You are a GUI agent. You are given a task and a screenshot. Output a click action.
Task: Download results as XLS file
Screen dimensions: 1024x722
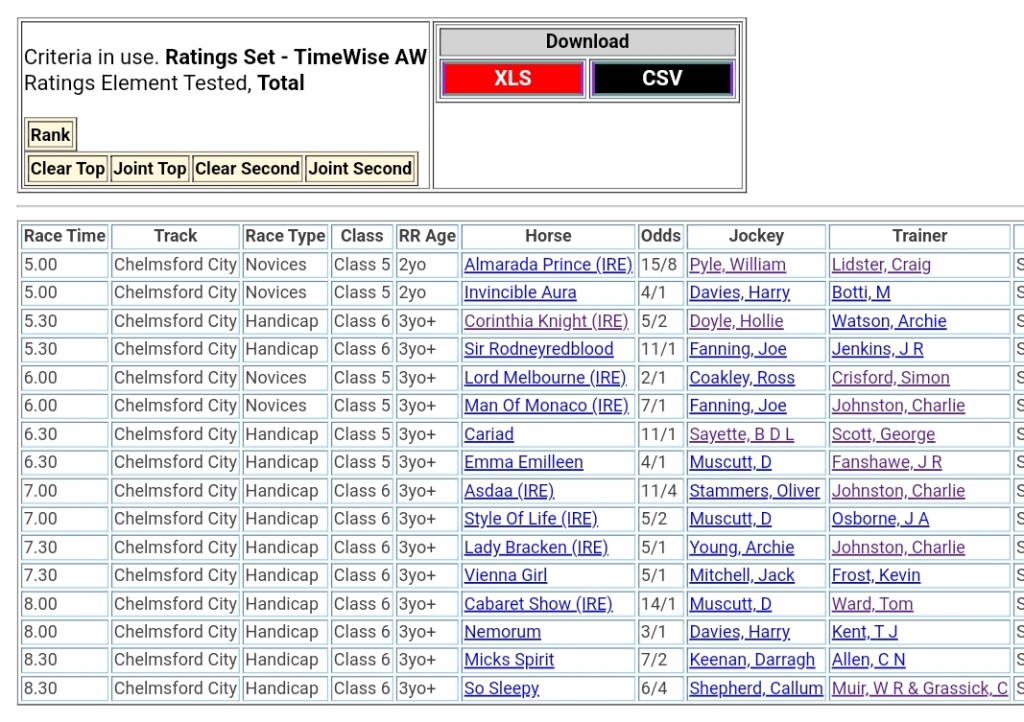pos(512,79)
